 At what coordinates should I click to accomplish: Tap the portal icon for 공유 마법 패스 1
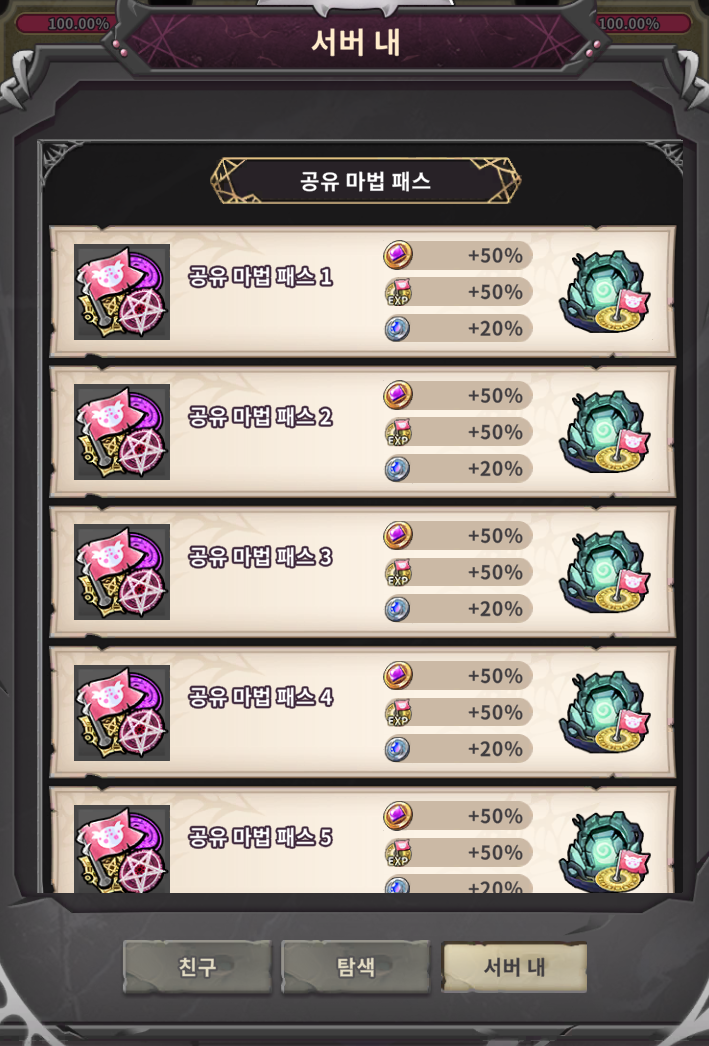click(x=605, y=292)
